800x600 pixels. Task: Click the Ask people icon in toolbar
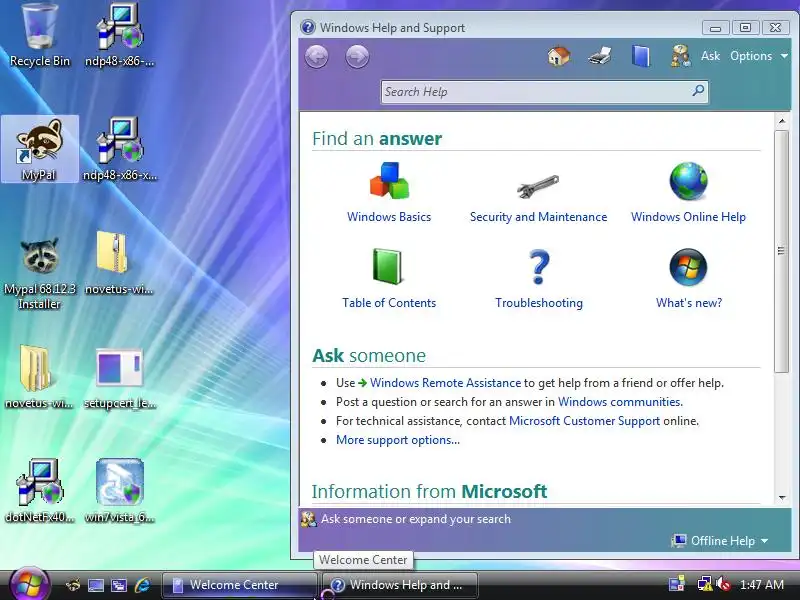[x=680, y=56]
